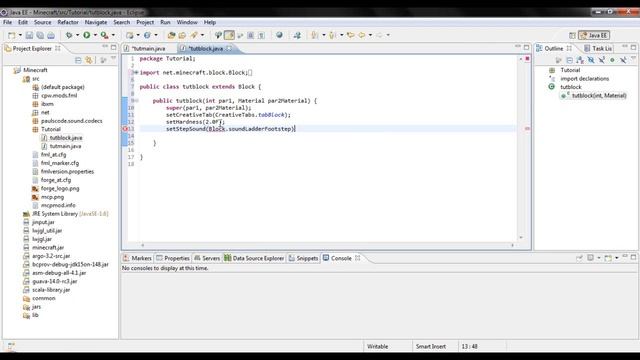
Task: Open the Task List view tab
Action: 598,49
